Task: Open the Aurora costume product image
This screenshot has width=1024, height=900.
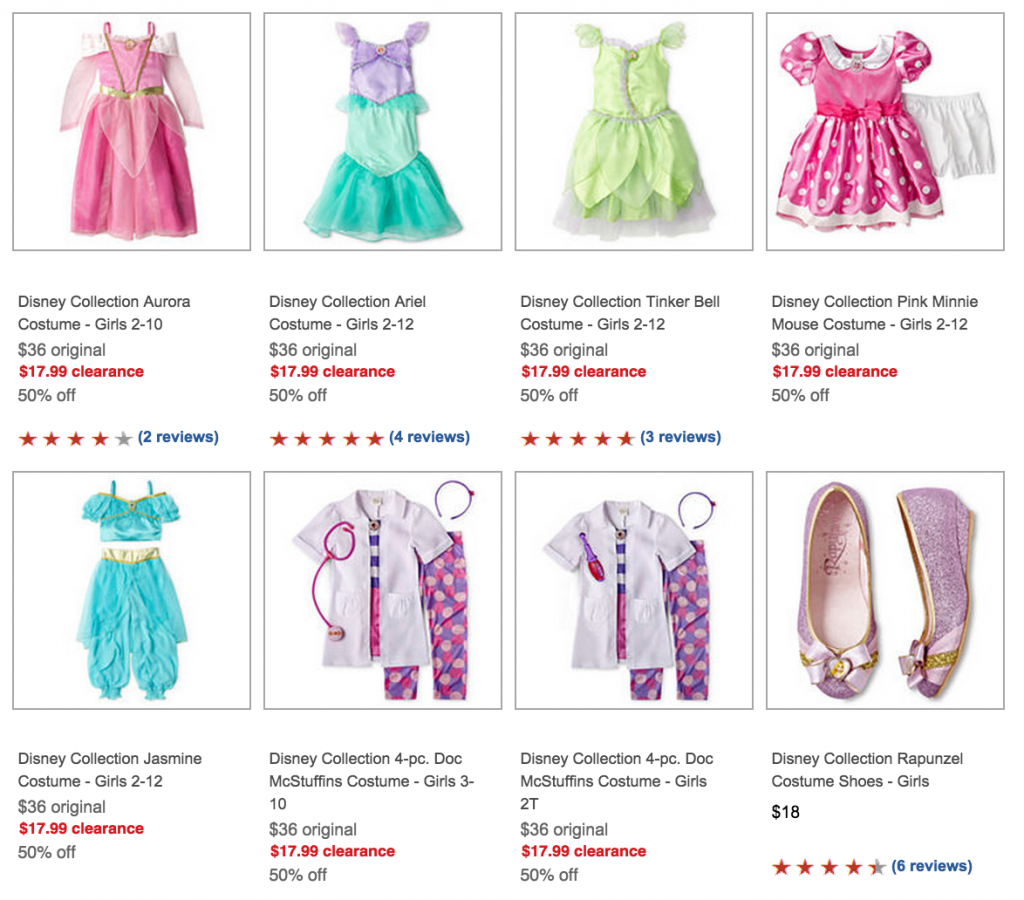Action: [131, 131]
